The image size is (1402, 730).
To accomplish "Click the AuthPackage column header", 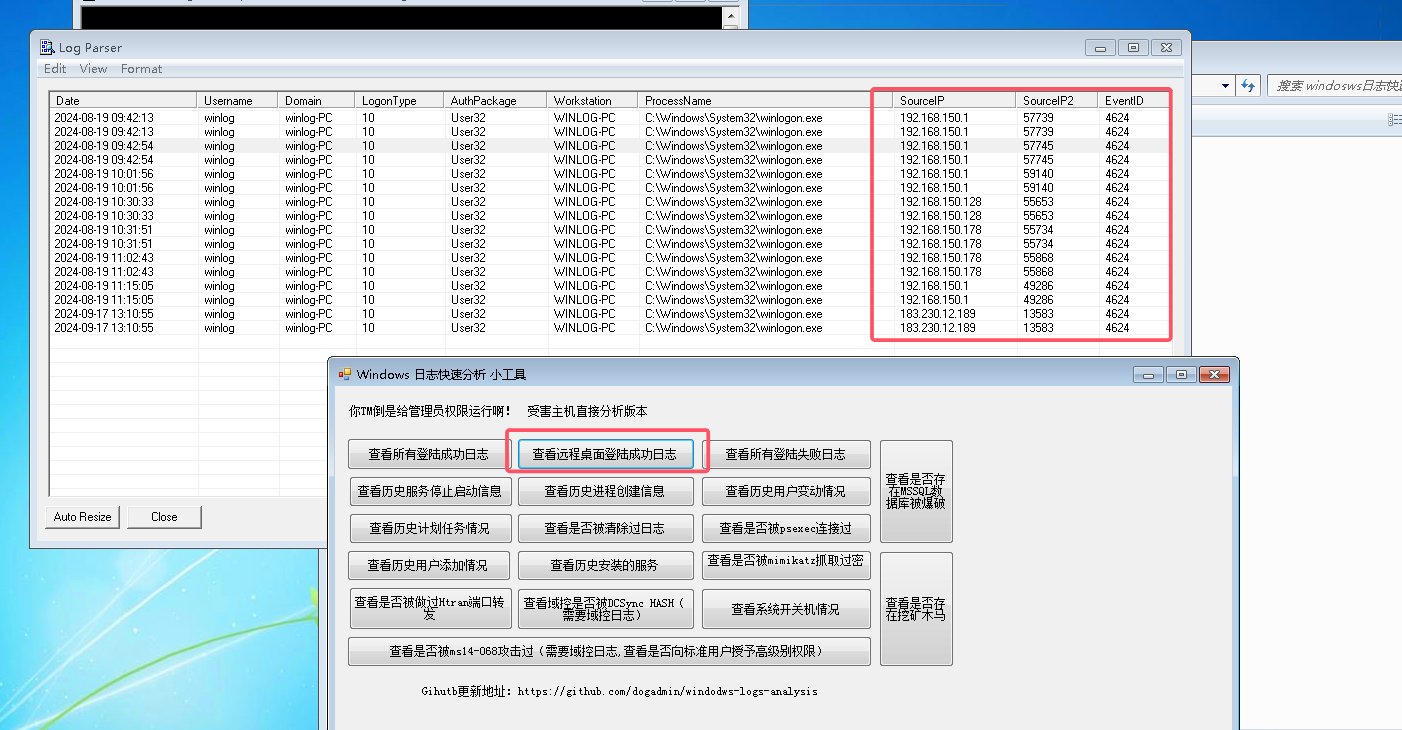I will point(496,100).
